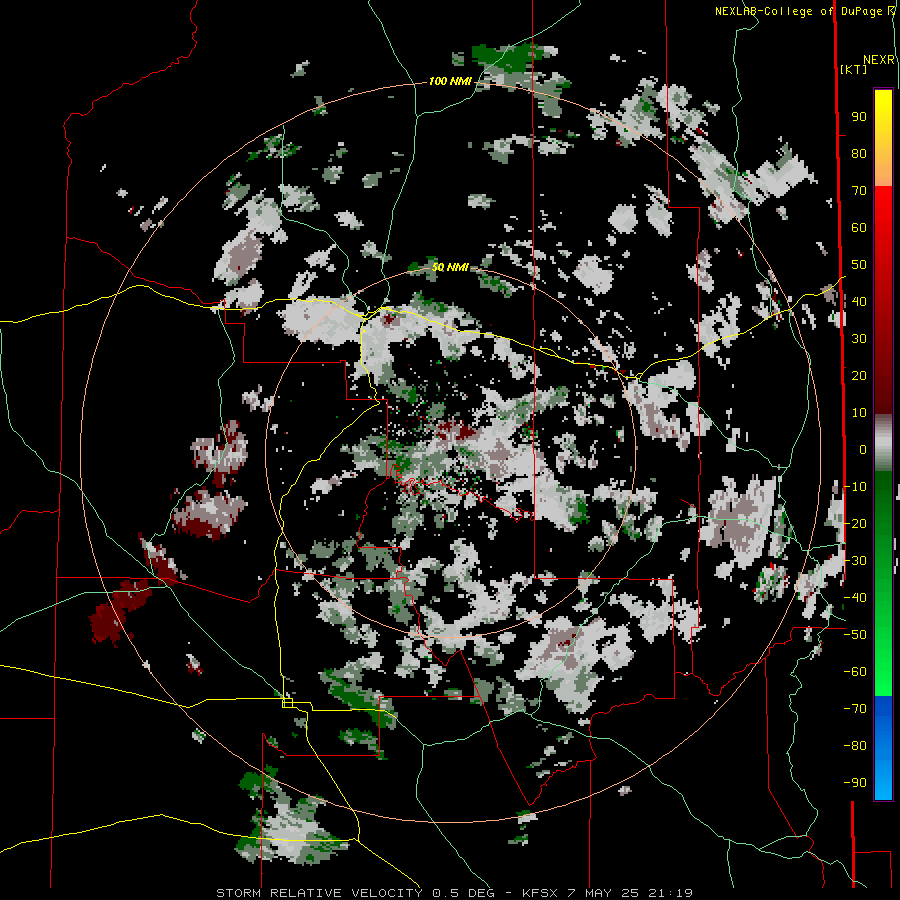The height and width of the screenshot is (900, 900).
Task: Click the yellow segment of the velocity color bar
Action: click(x=883, y=138)
